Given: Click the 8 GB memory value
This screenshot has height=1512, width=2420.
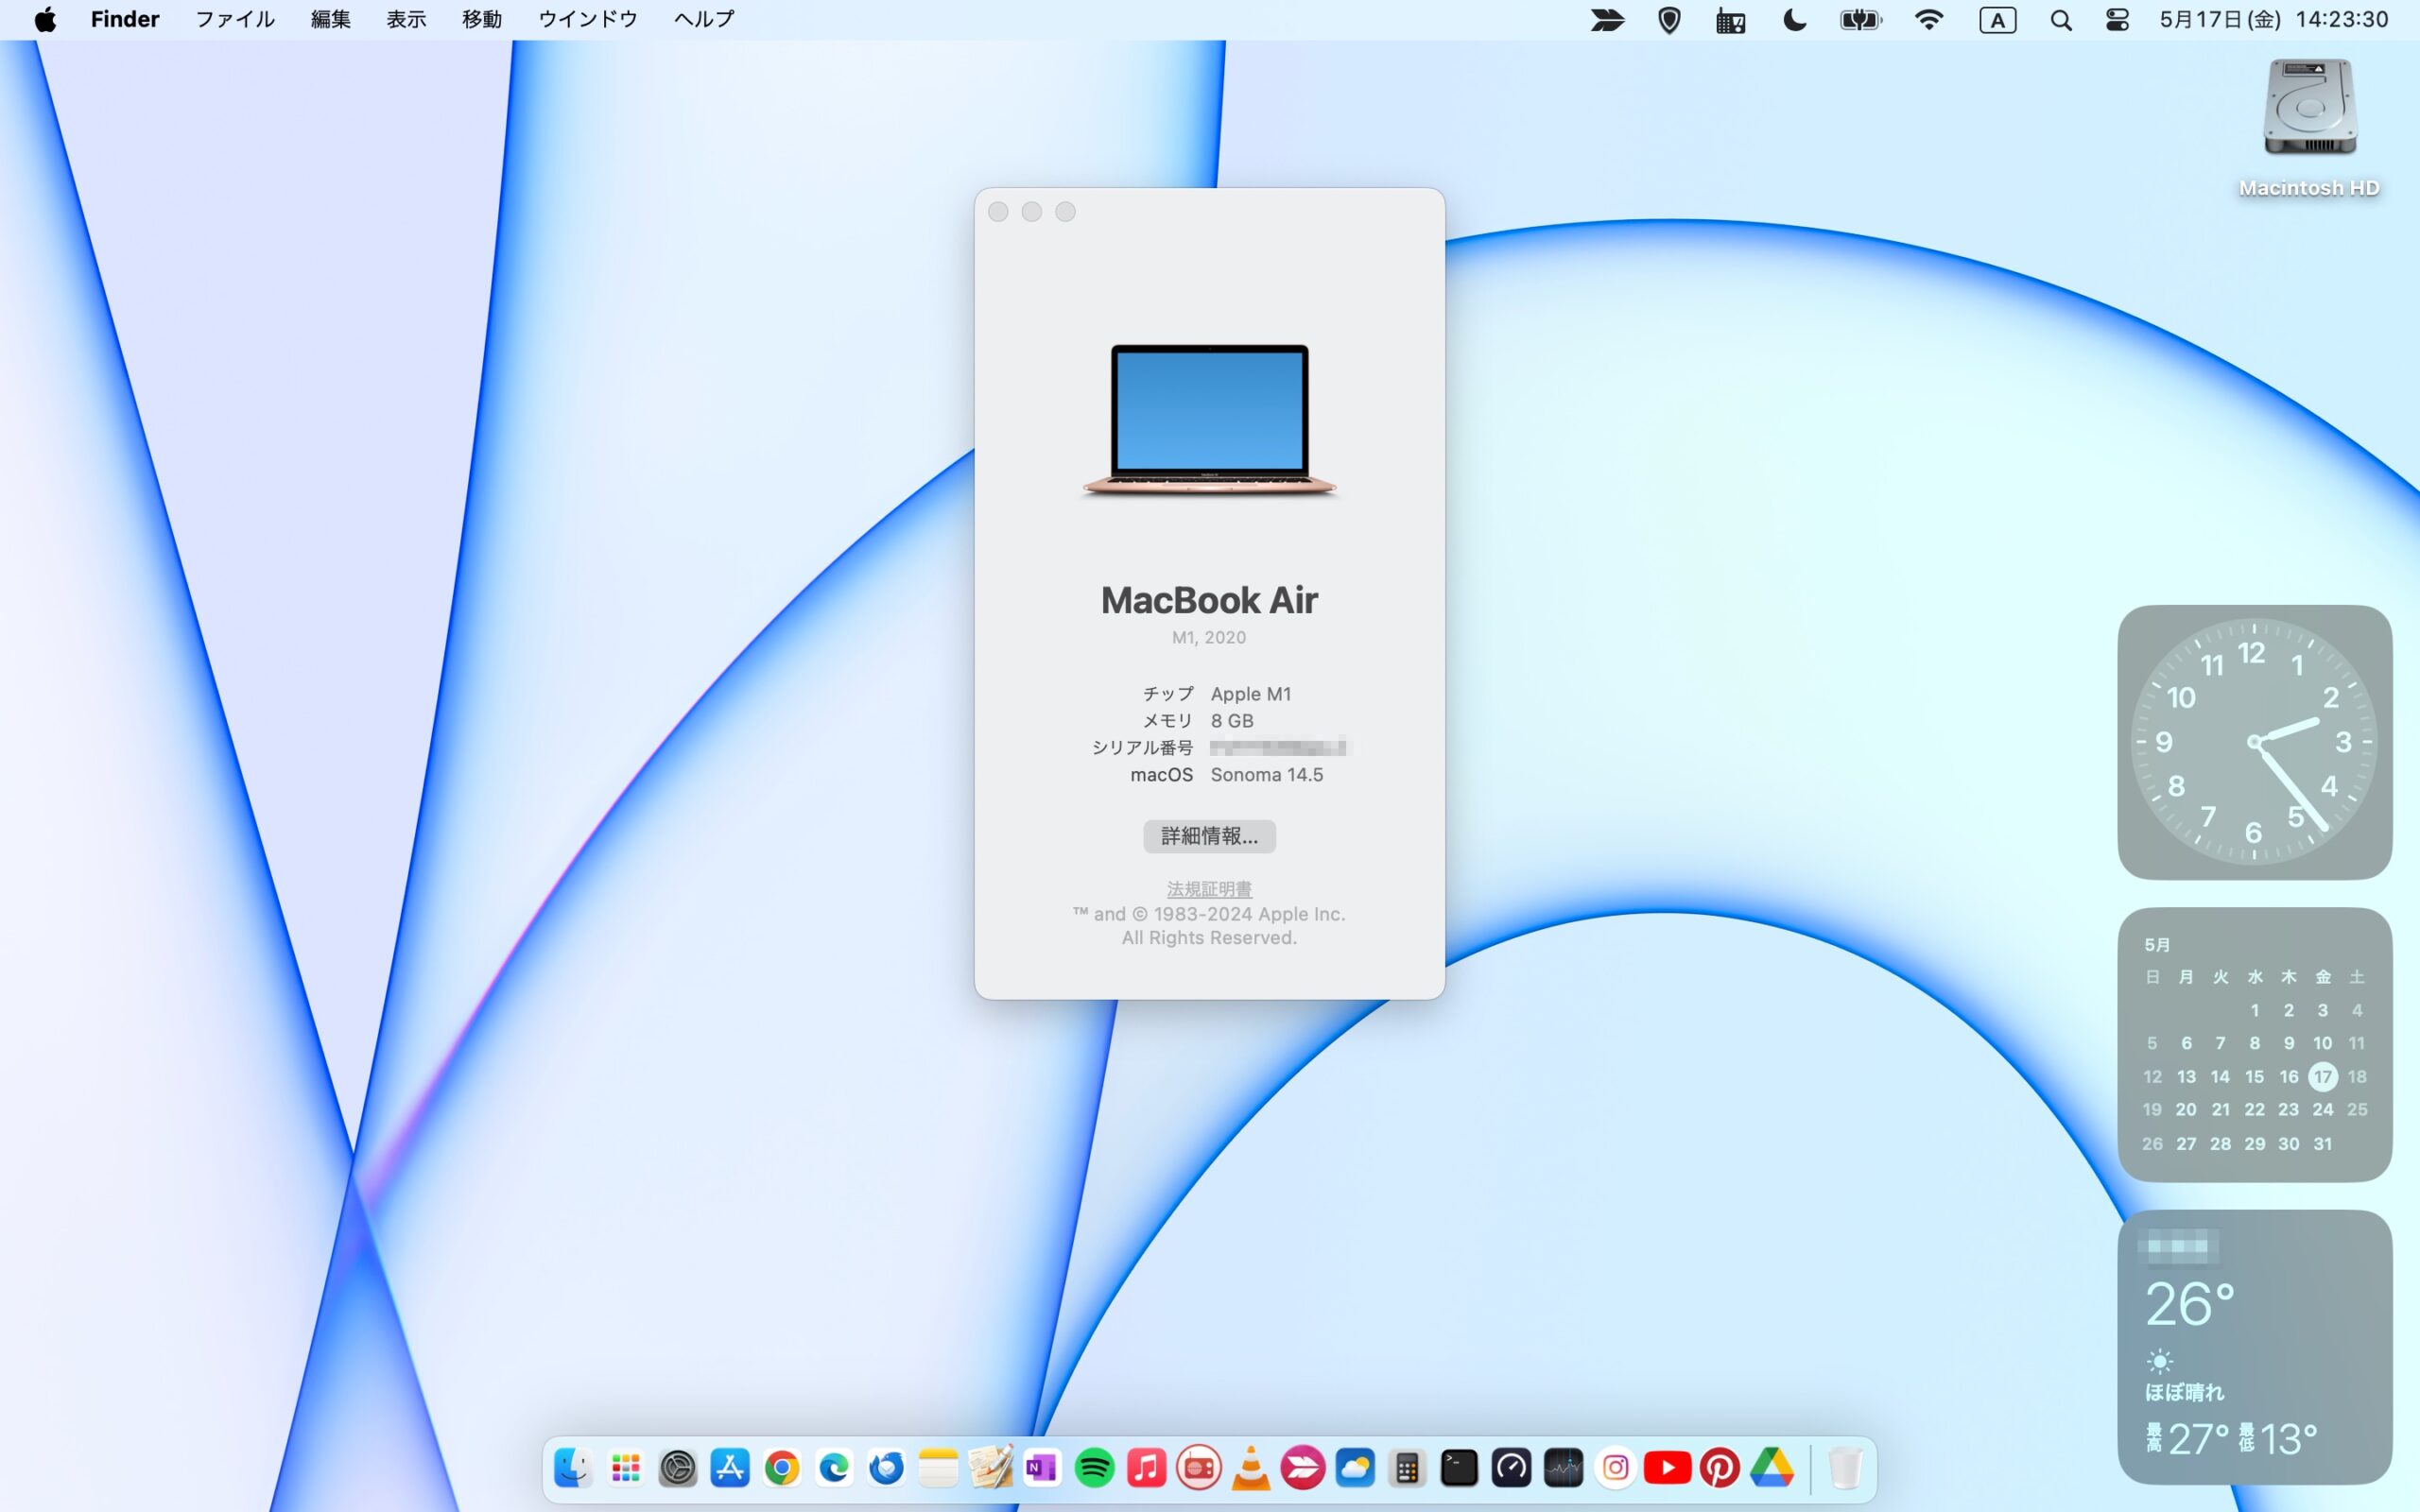Looking at the screenshot, I should coord(1232,721).
